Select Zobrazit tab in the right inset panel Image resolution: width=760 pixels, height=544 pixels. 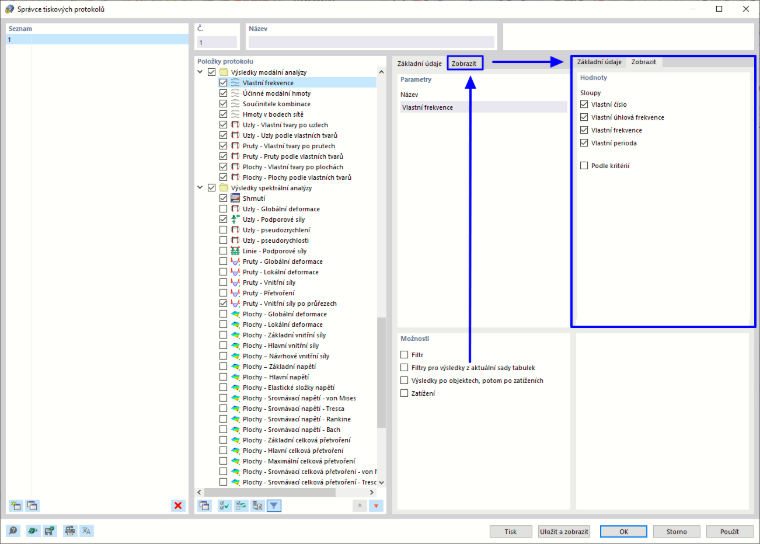click(x=644, y=62)
